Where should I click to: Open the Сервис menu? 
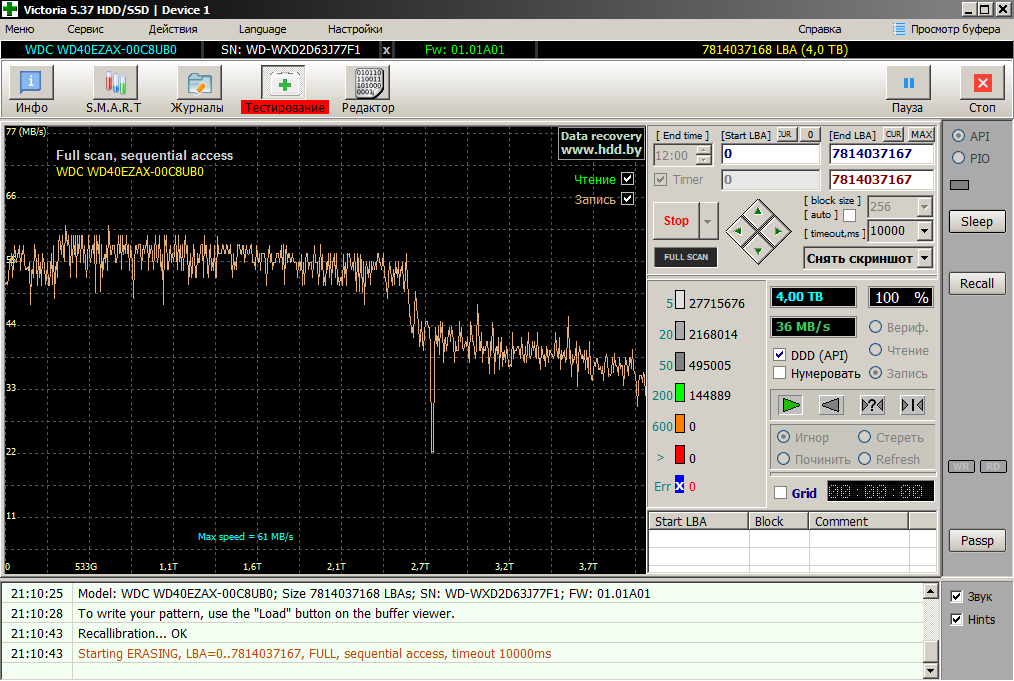click(85, 29)
